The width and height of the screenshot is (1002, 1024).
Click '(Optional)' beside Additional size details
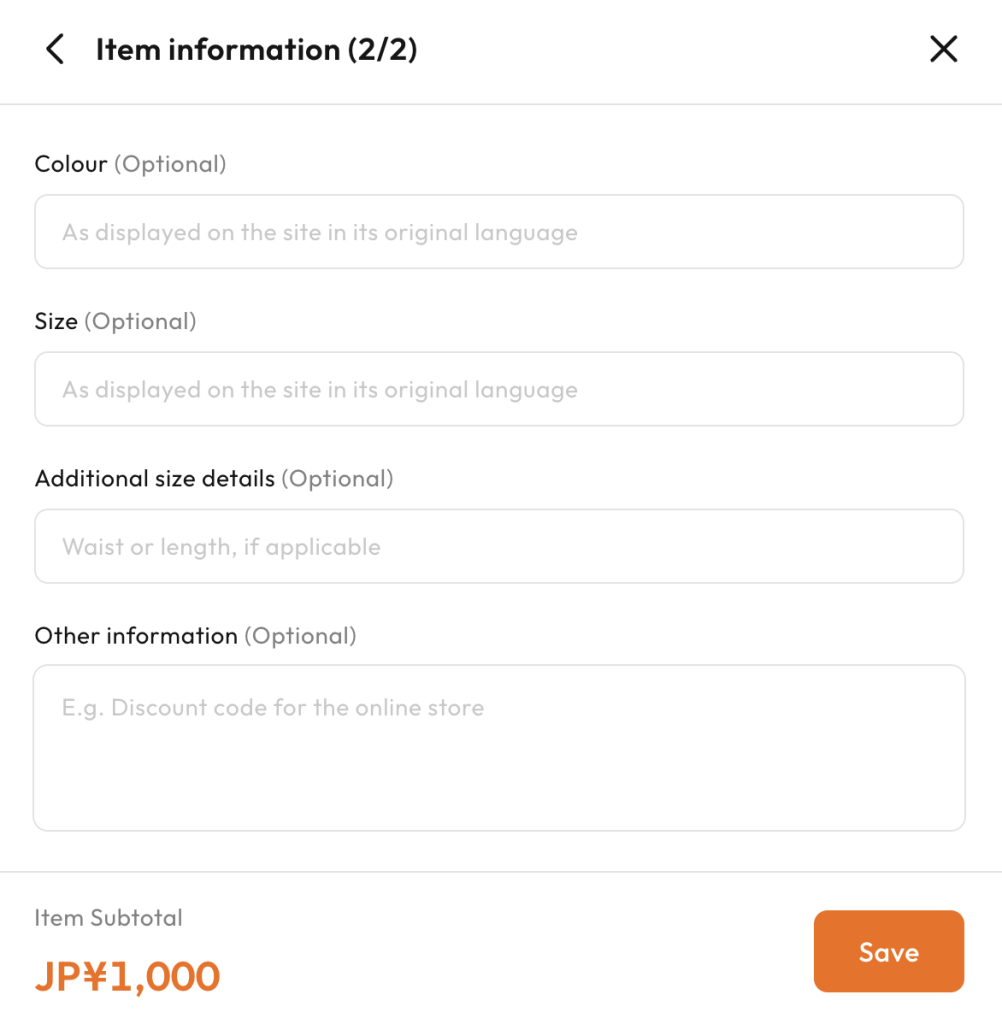(x=337, y=479)
